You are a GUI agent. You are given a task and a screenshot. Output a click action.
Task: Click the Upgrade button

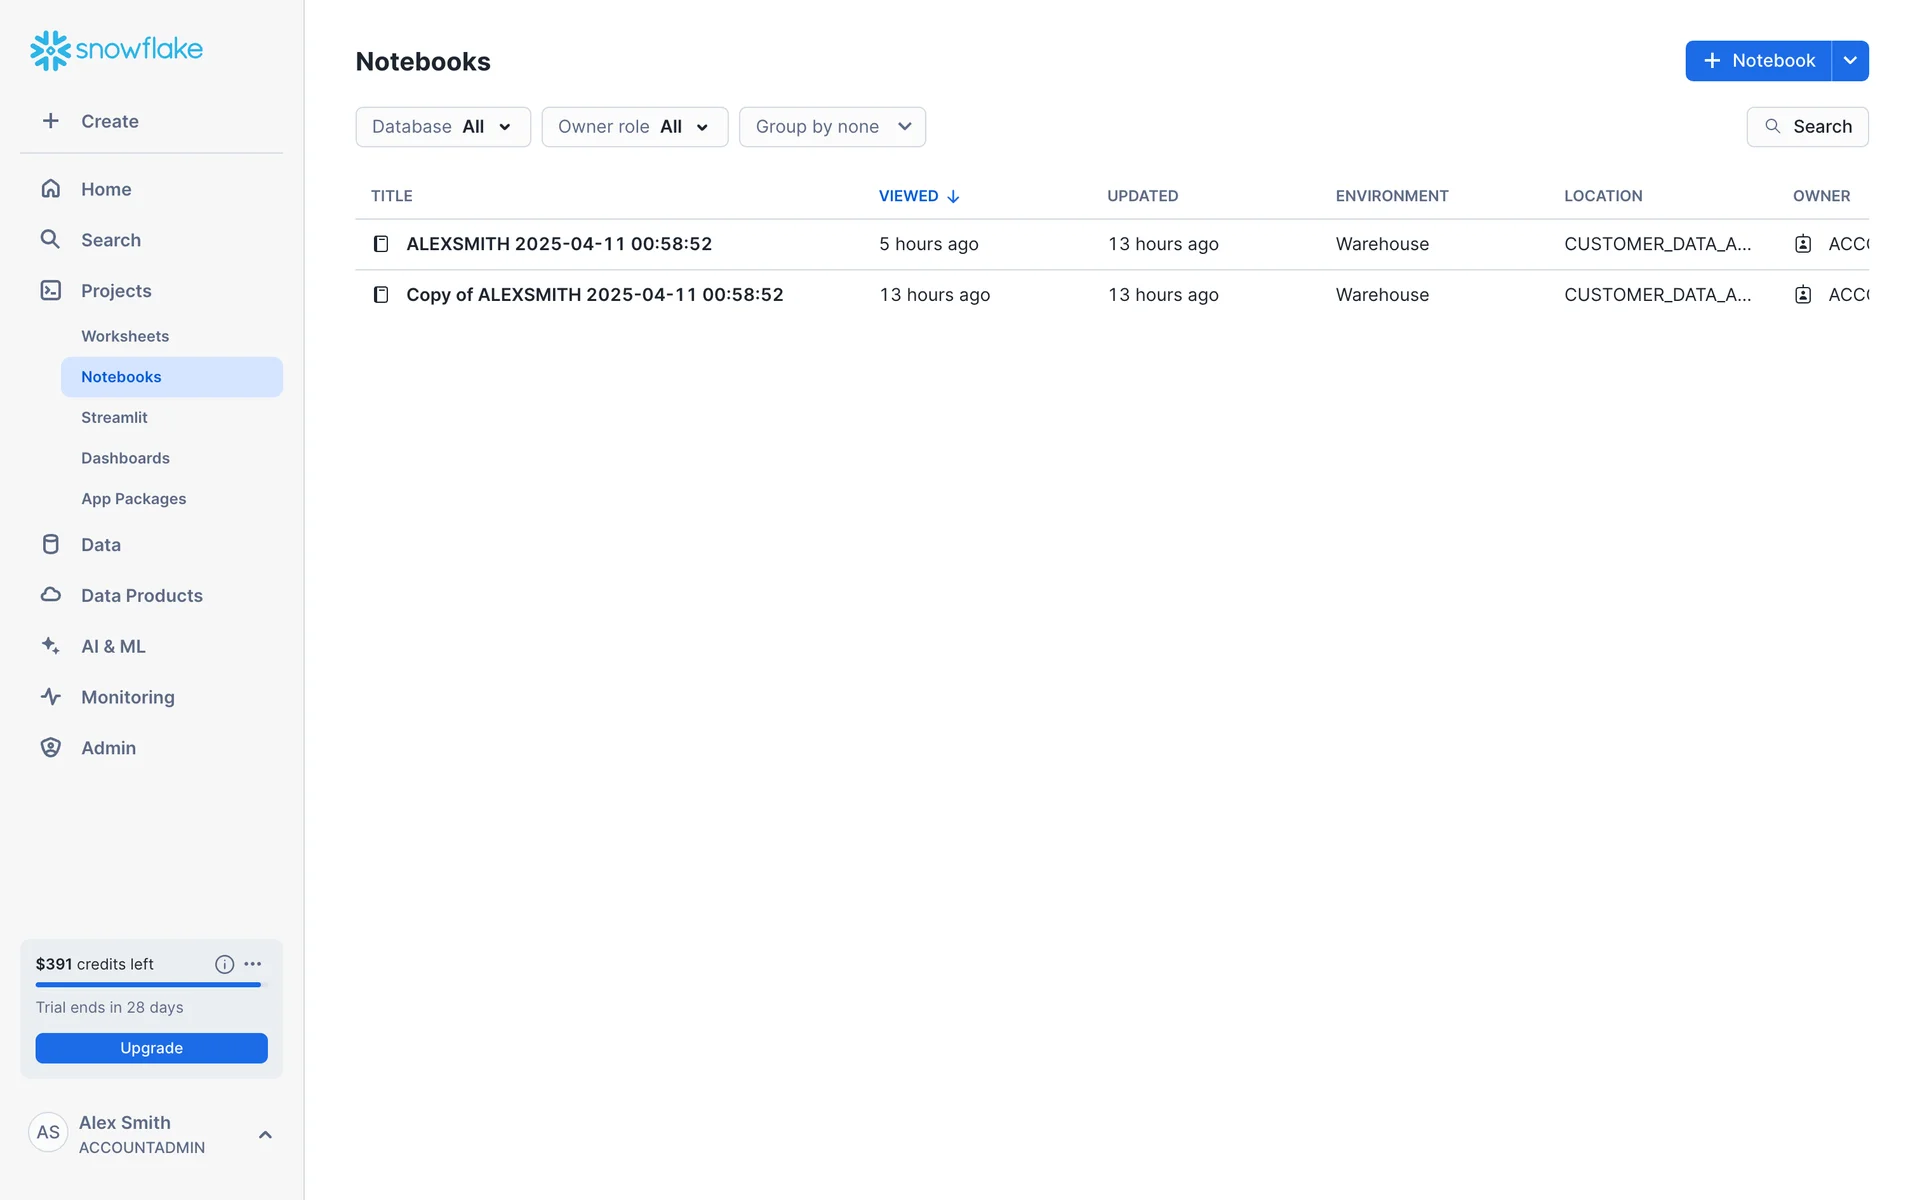click(x=151, y=1048)
